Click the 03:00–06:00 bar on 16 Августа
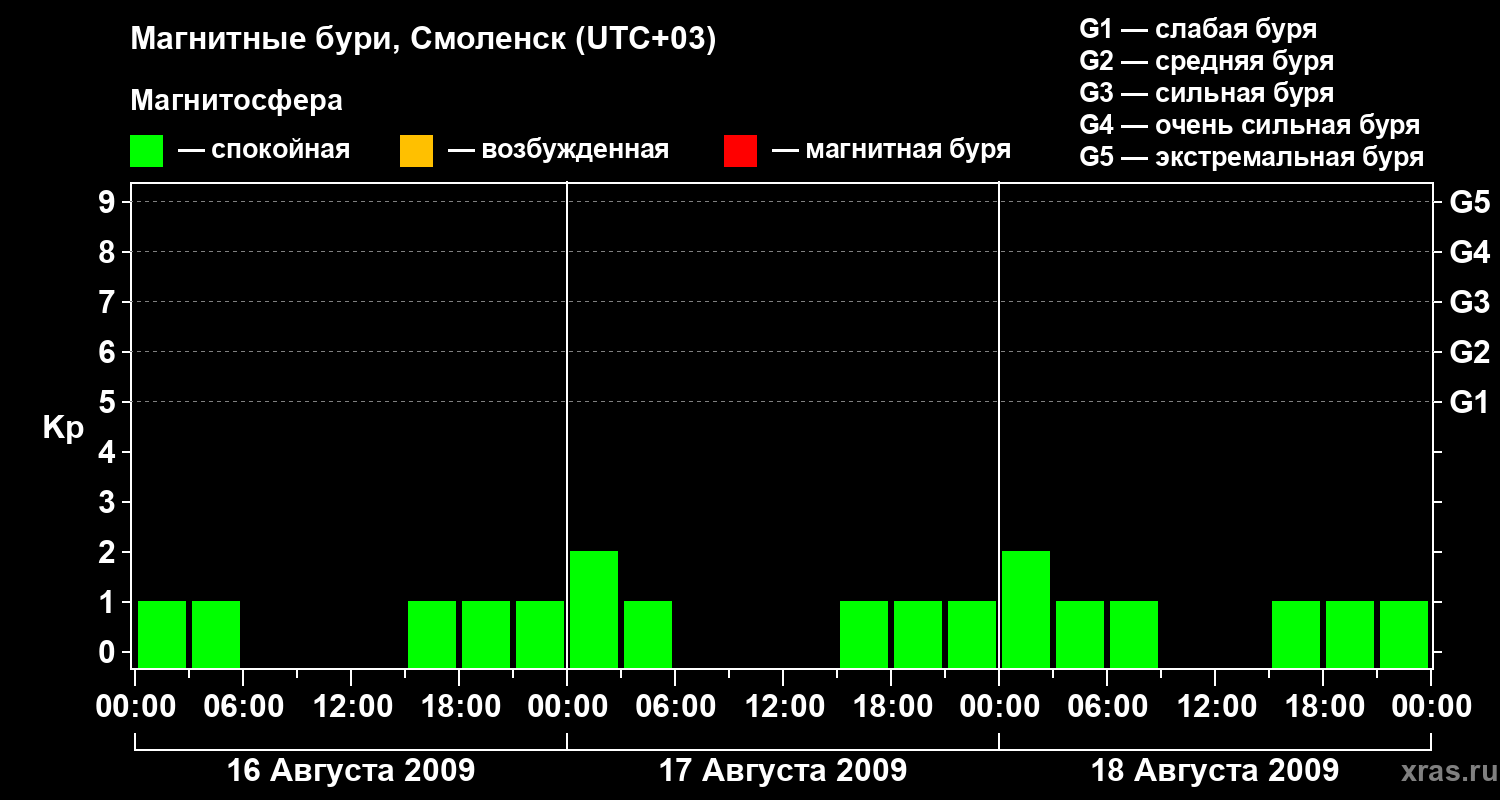 (x=216, y=634)
